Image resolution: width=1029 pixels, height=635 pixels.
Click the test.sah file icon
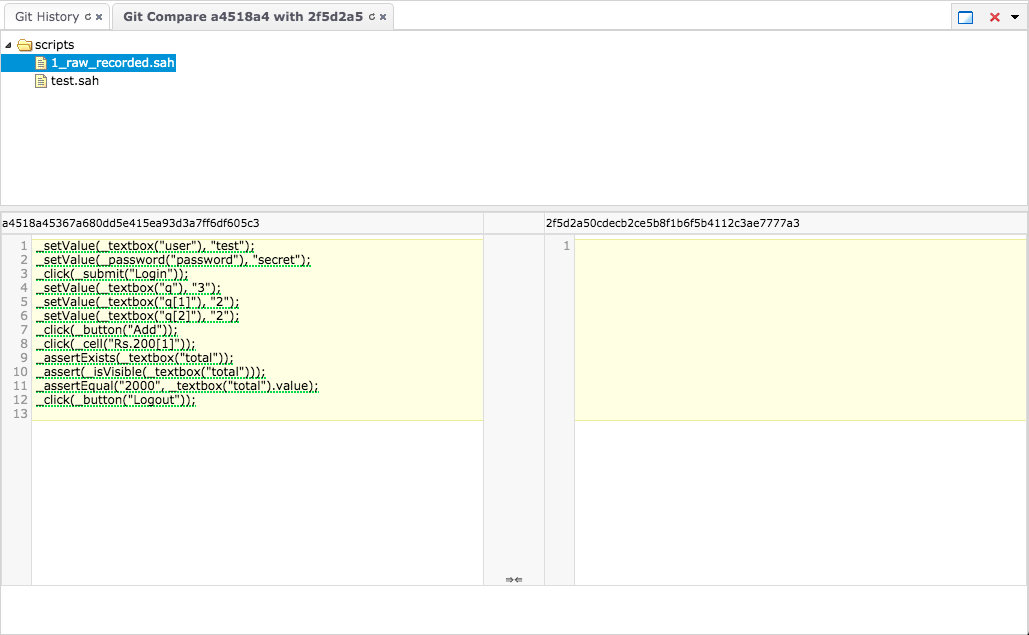pyautogui.click(x=41, y=81)
